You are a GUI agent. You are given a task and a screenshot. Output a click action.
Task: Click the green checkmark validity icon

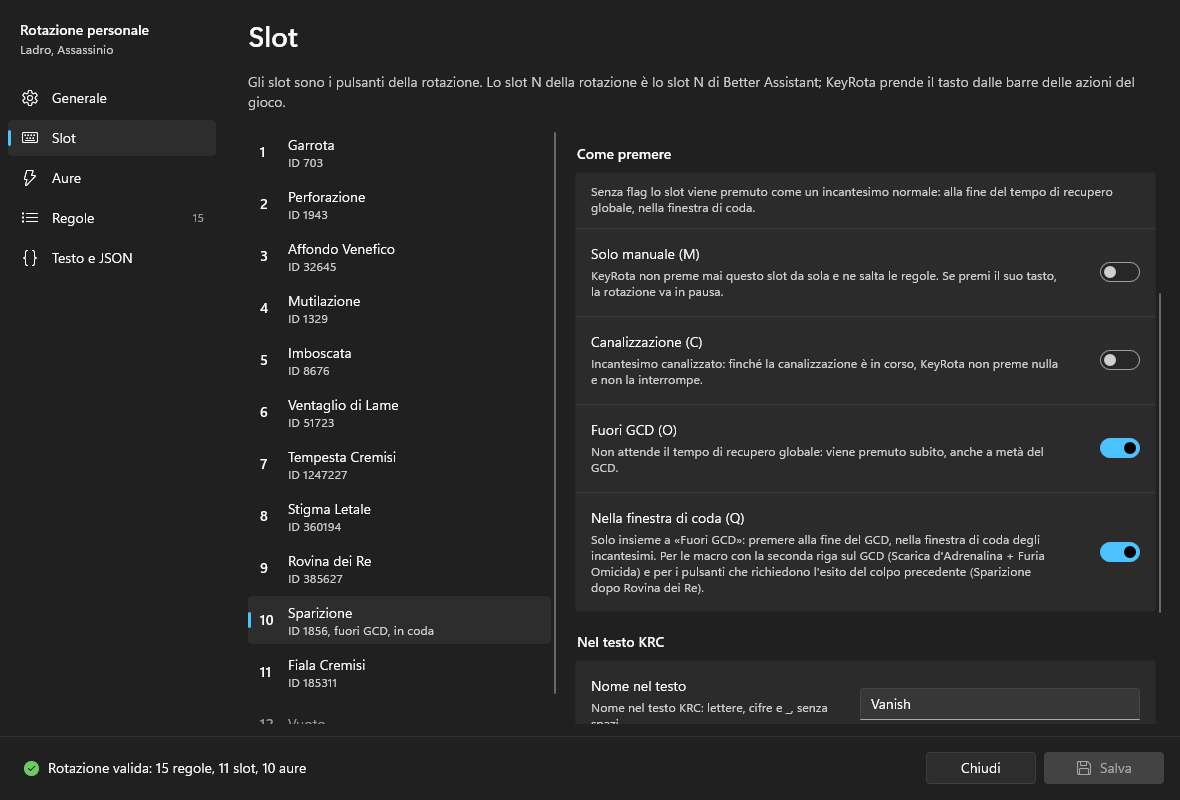[31, 768]
